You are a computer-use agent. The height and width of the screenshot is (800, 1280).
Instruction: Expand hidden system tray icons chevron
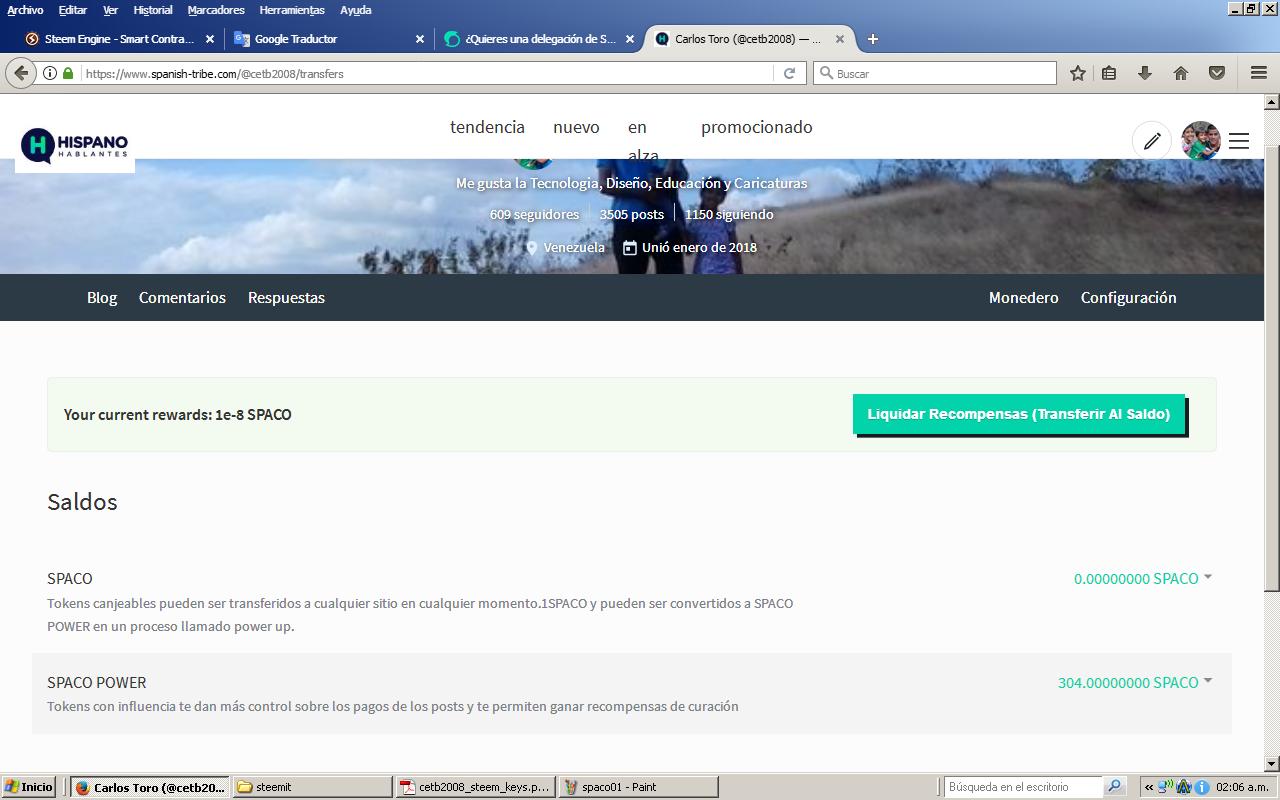click(x=1149, y=787)
